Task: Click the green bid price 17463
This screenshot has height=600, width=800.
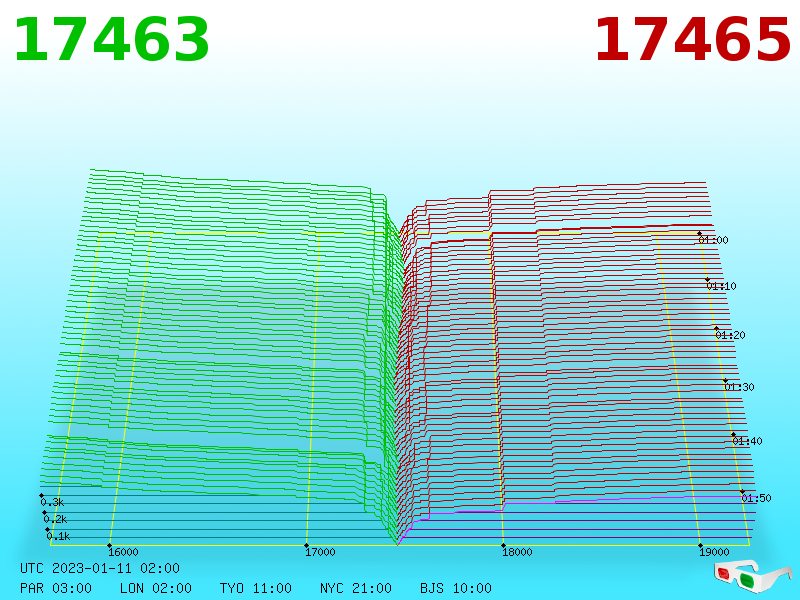Action: tap(112, 40)
